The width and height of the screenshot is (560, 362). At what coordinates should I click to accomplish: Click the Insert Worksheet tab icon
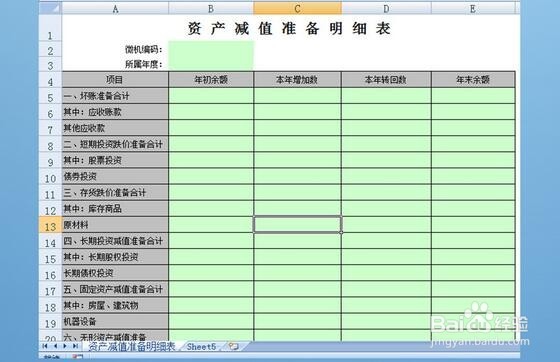coord(234,346)
